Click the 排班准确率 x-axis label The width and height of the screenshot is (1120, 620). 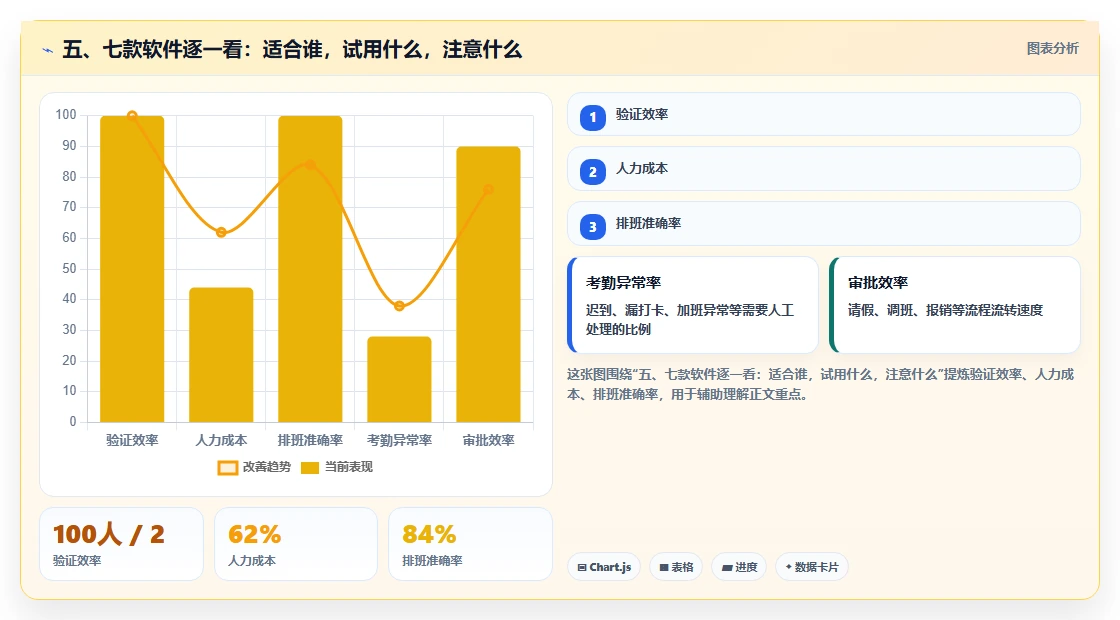310,441
